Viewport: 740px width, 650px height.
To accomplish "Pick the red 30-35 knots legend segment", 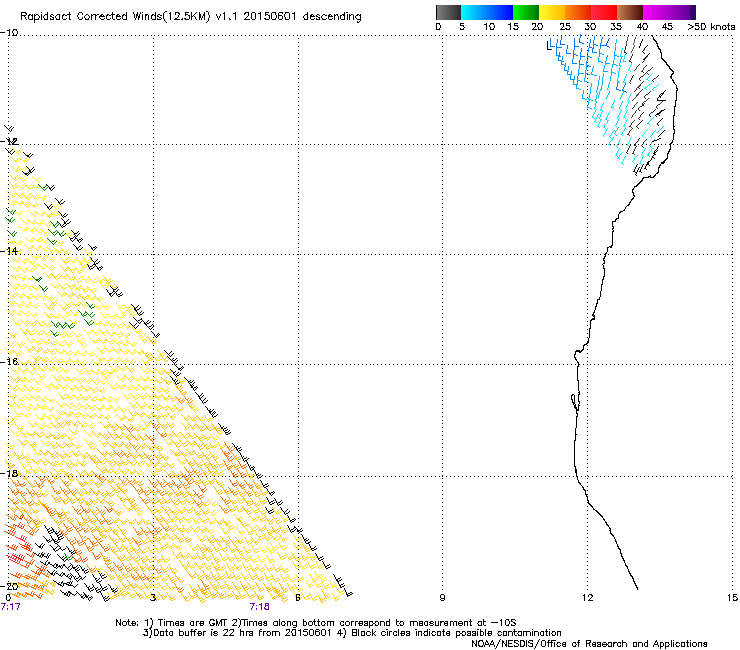I will click(x=604, y=12).
